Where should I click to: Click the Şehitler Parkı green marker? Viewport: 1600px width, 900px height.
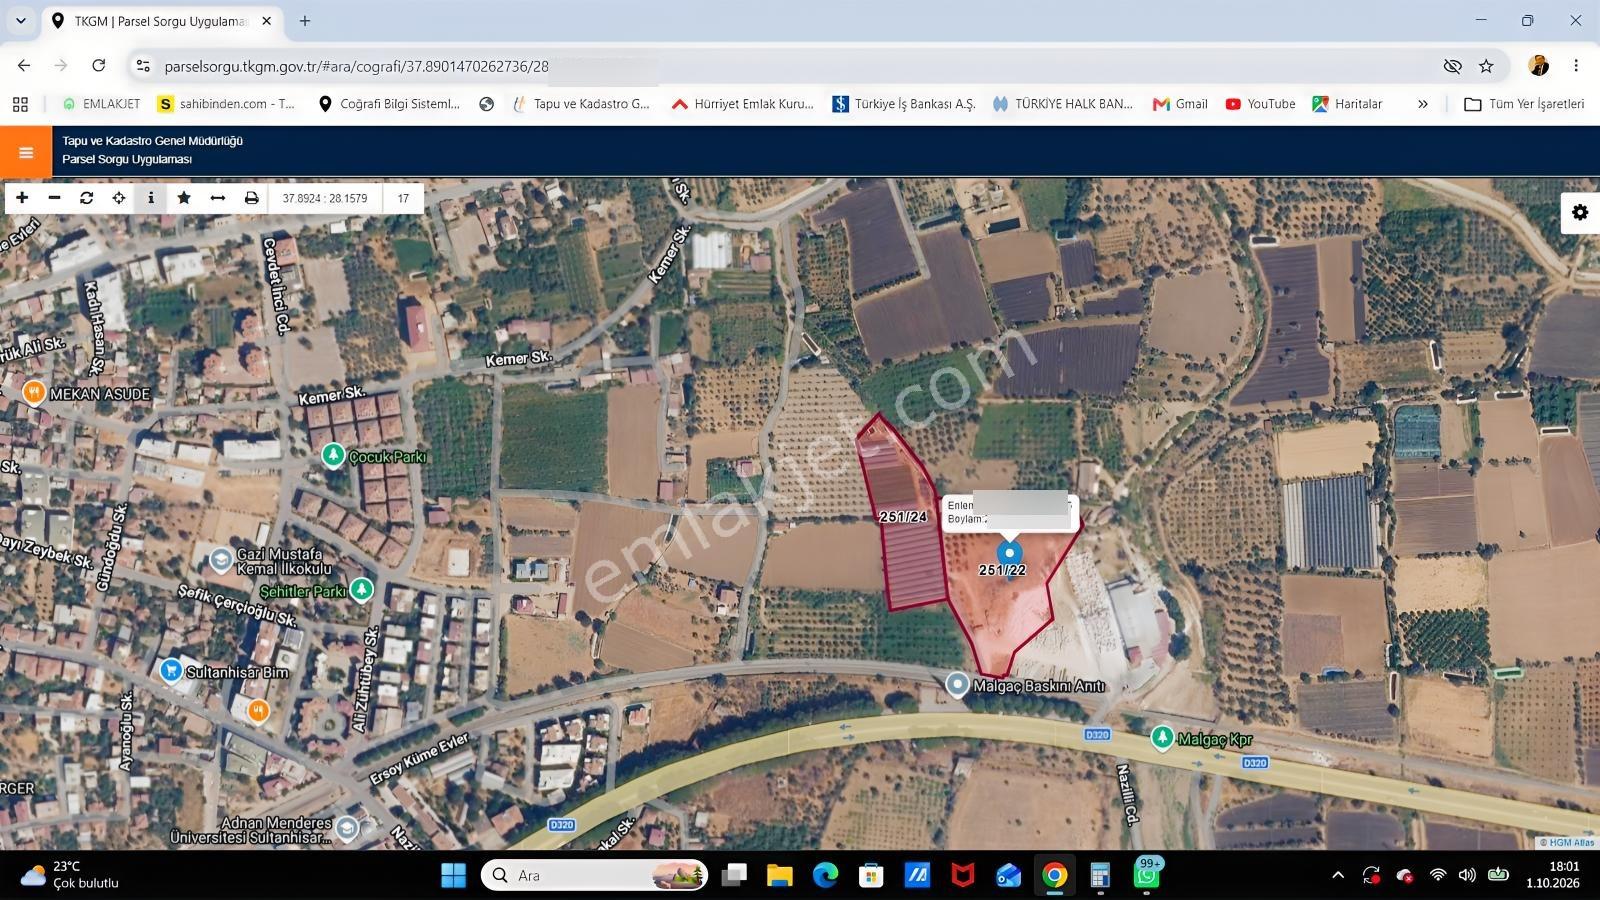point(362,590)
